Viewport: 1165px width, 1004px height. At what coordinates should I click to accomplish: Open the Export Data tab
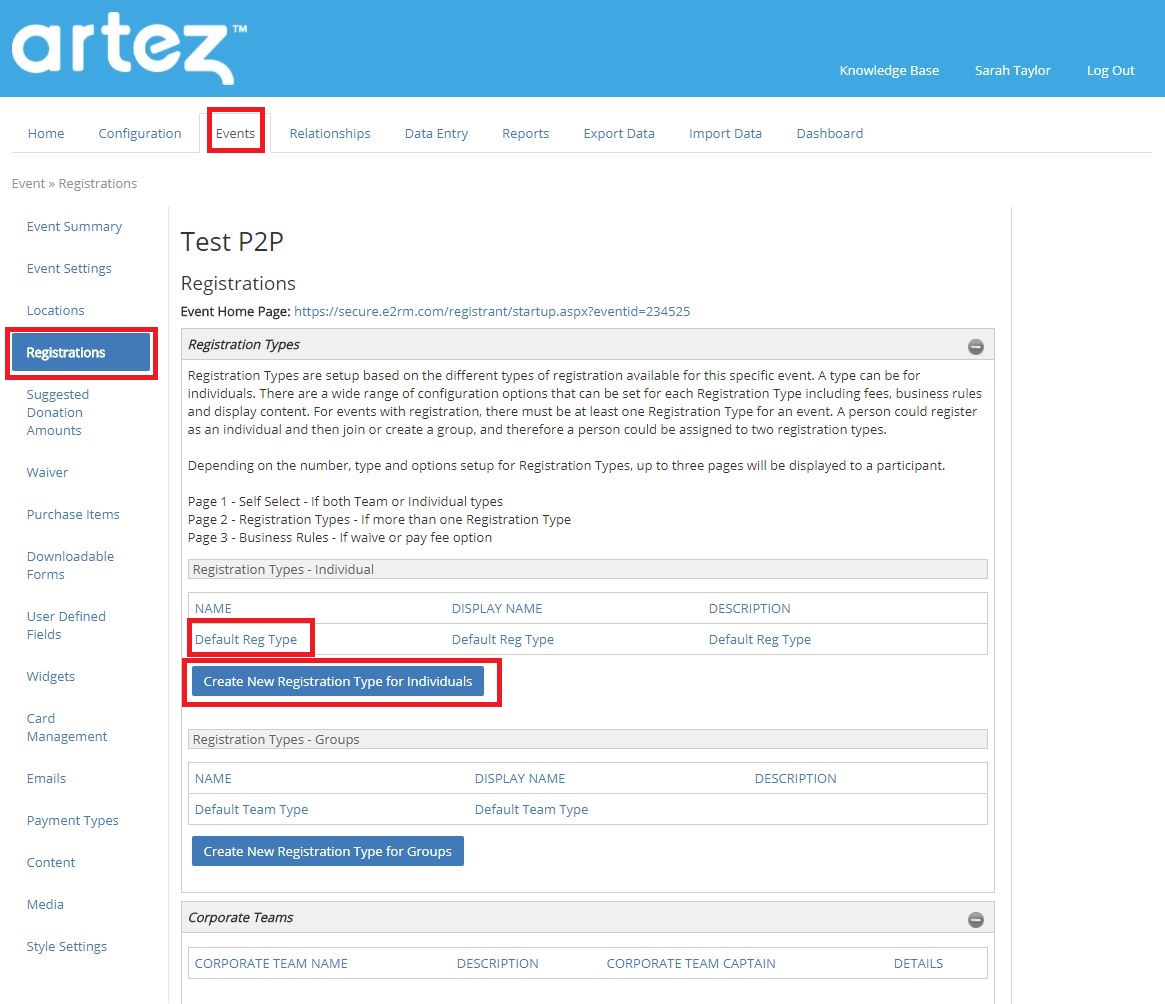tap(619, 134)
